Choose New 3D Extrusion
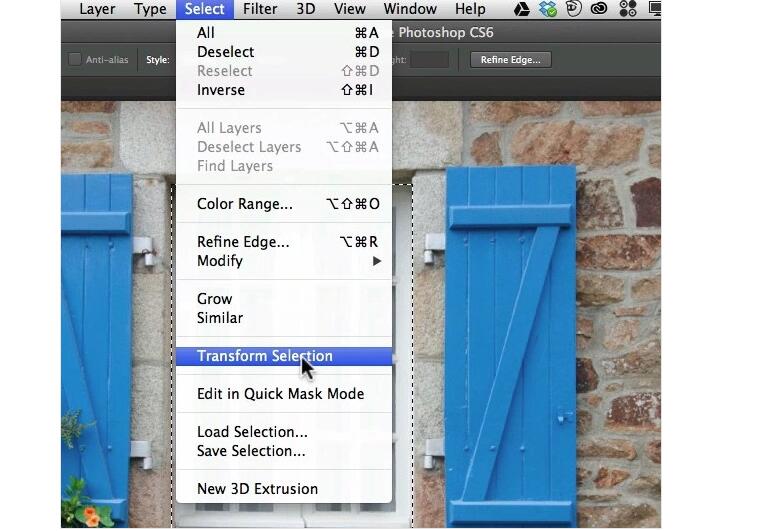 284,489
